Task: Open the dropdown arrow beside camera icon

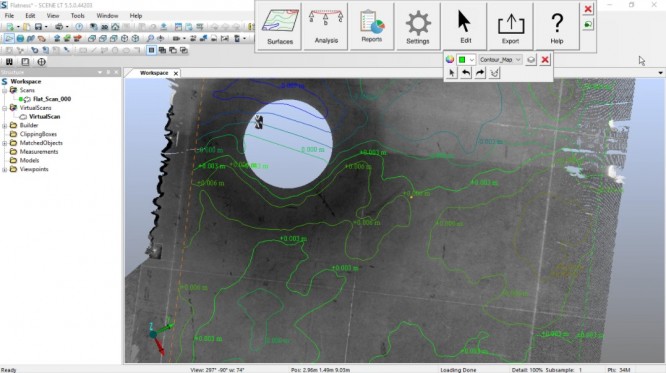Action: tap(184, 39)
